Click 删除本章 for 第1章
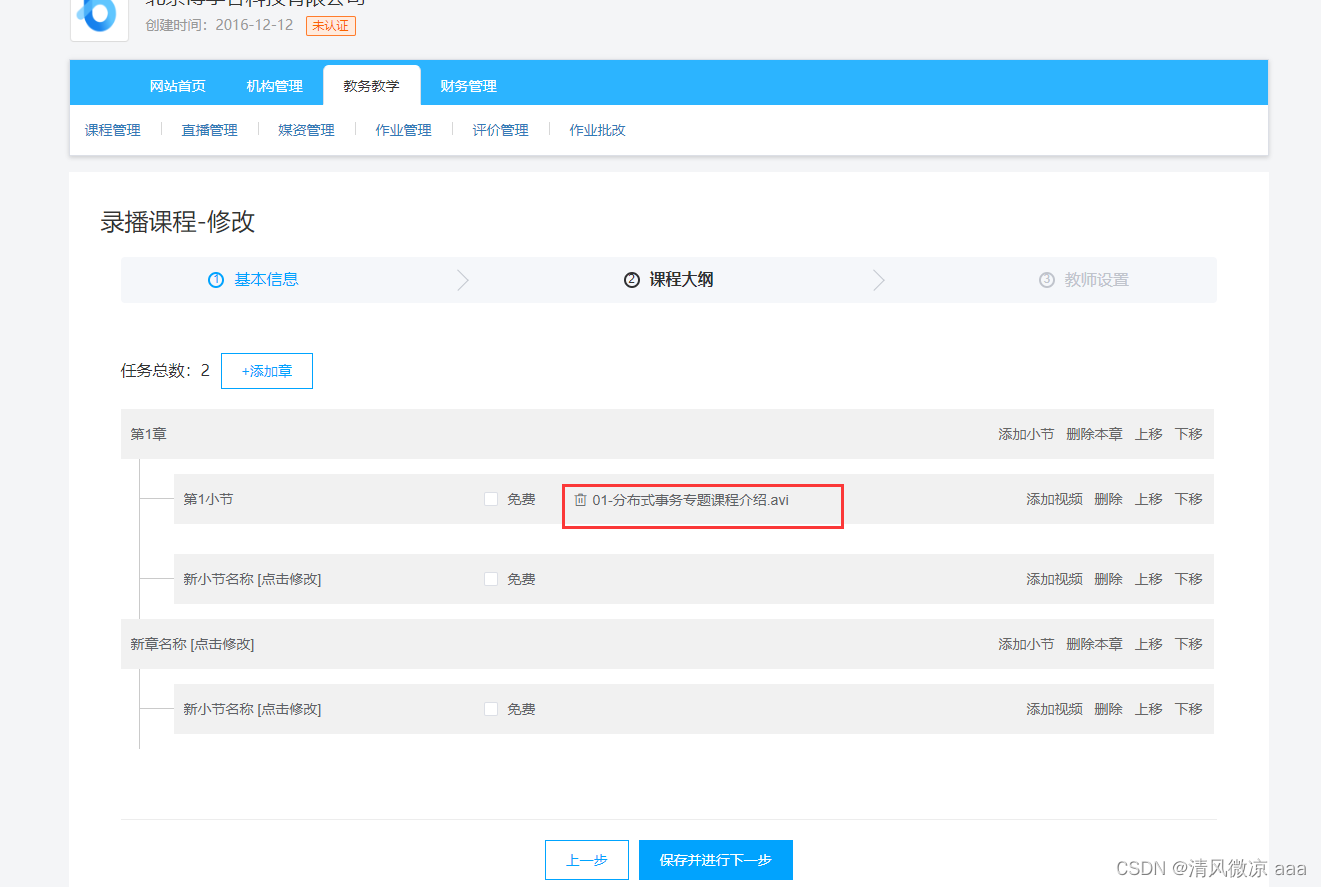Viewport: 1321px width, 887px height. coord(1094,434)
